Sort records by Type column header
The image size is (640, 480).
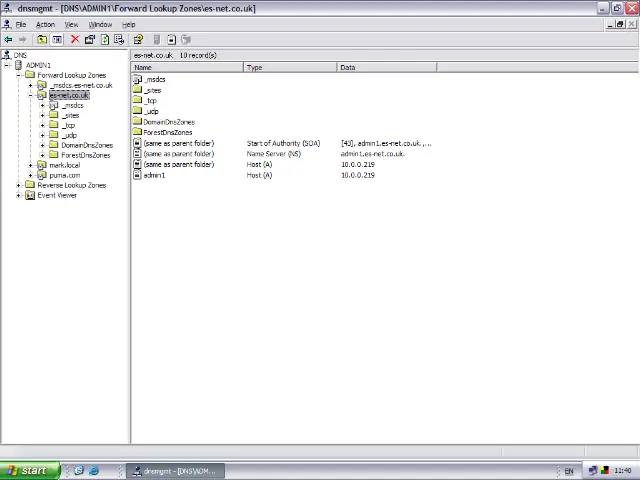[290, 67]
